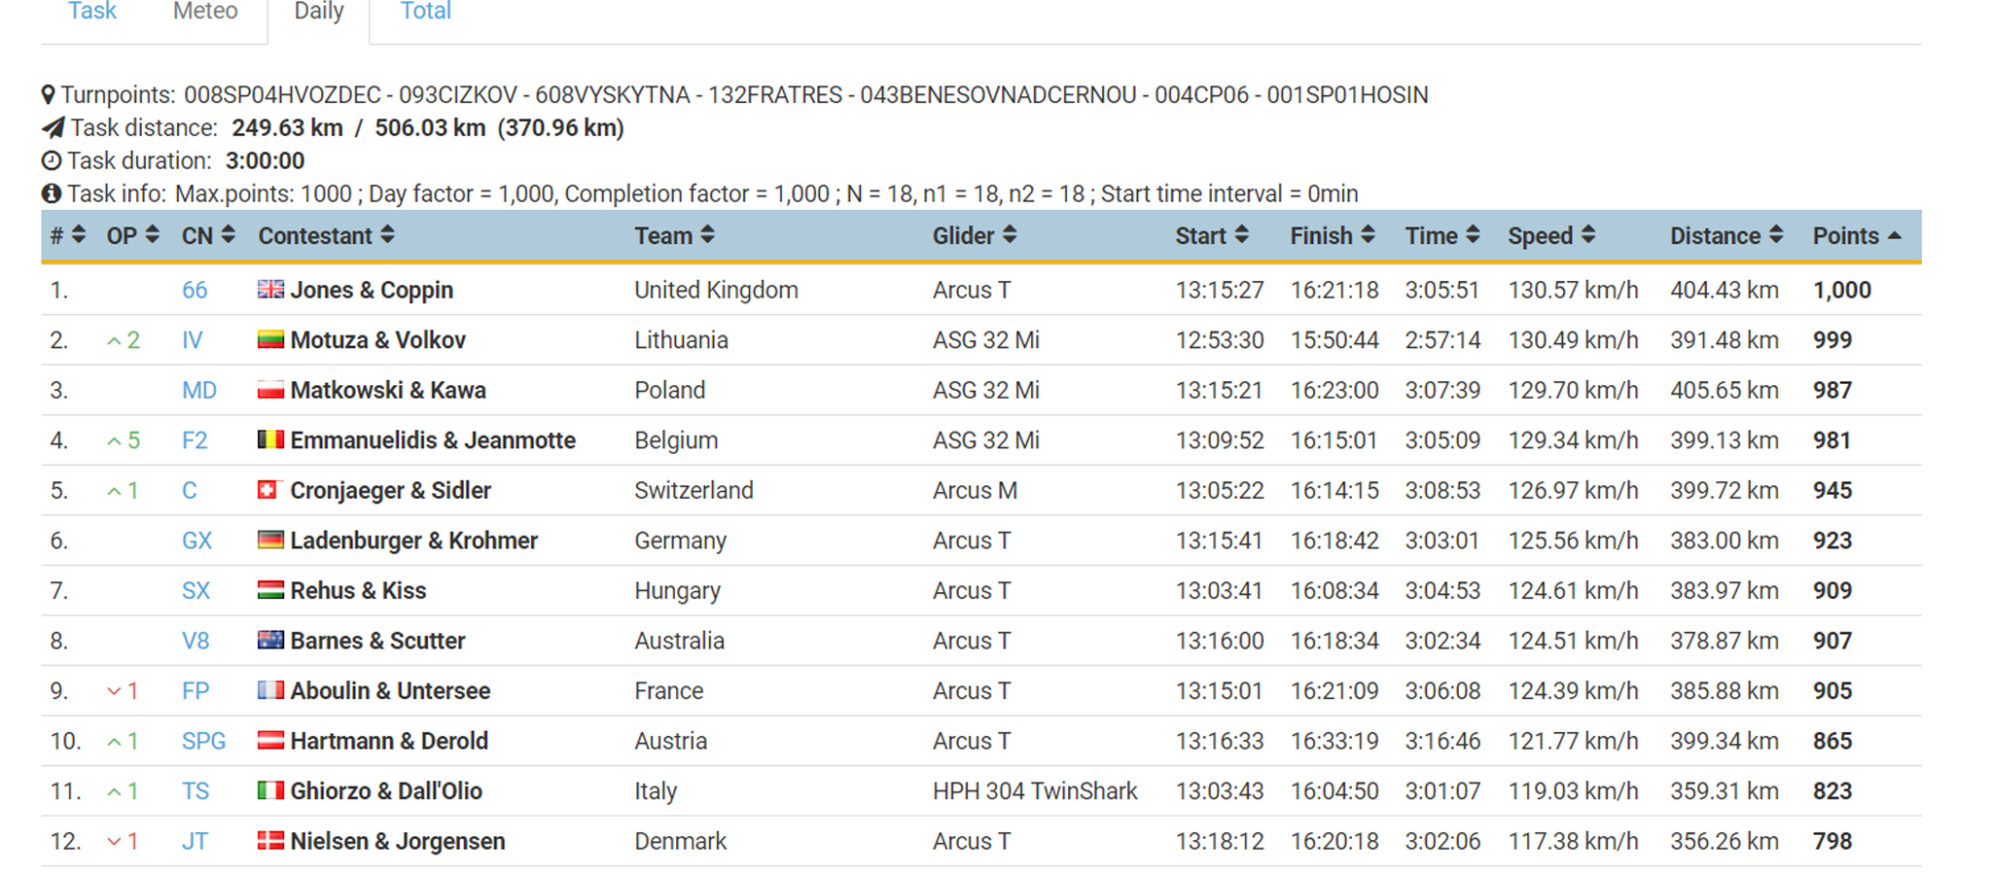Sort by Start time header
Screen dimensions: 1992x874
pyautogui.click(x=1211, y=236)
